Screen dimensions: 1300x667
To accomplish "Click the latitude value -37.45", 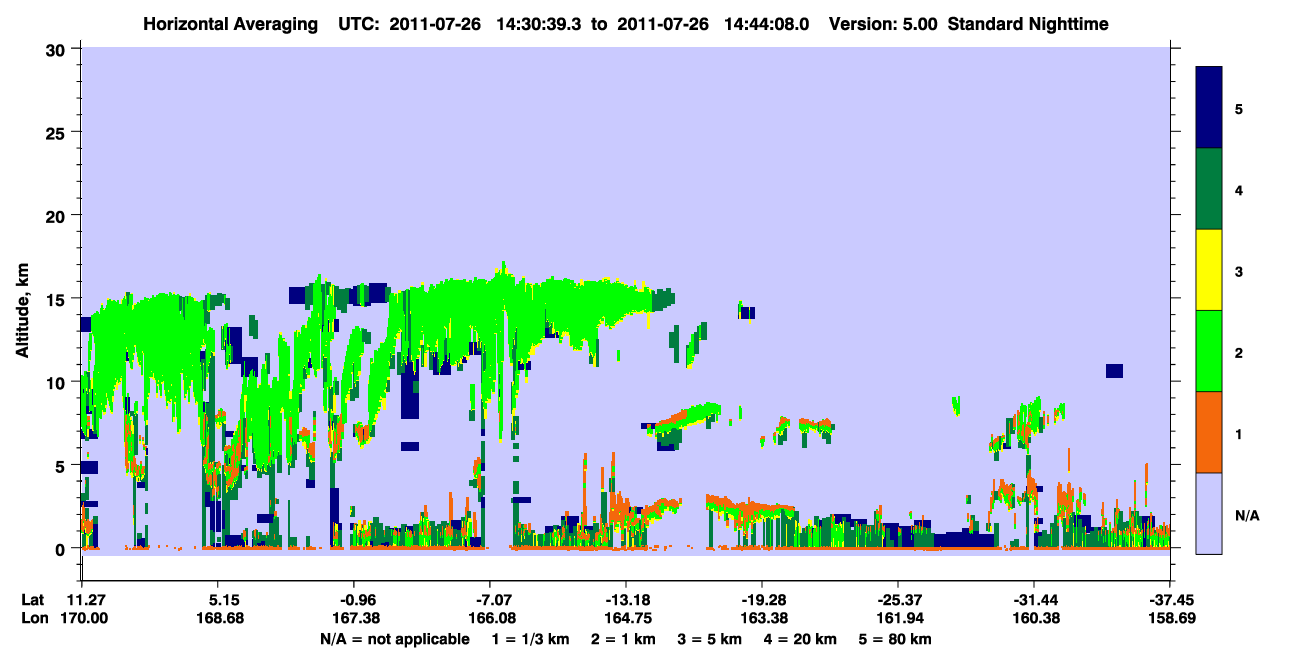I will [1170, 600].
